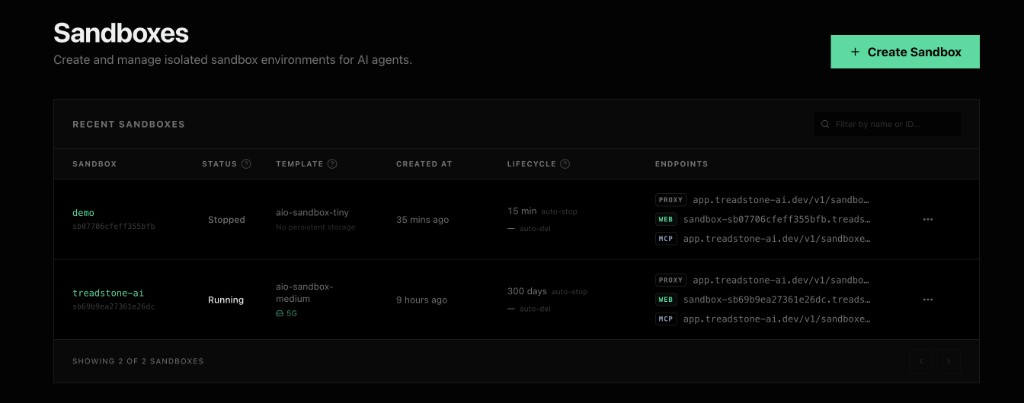This screenshot has height=403, width=1024.
Task: Go to next page of sandboxes
Action: [x=949, y=361]
